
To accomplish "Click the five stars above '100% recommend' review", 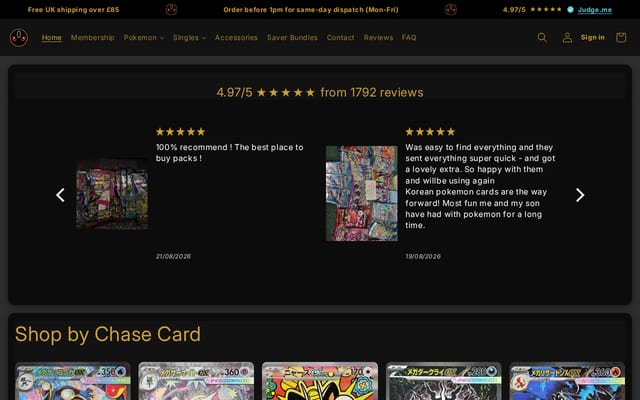I will 180,132.
